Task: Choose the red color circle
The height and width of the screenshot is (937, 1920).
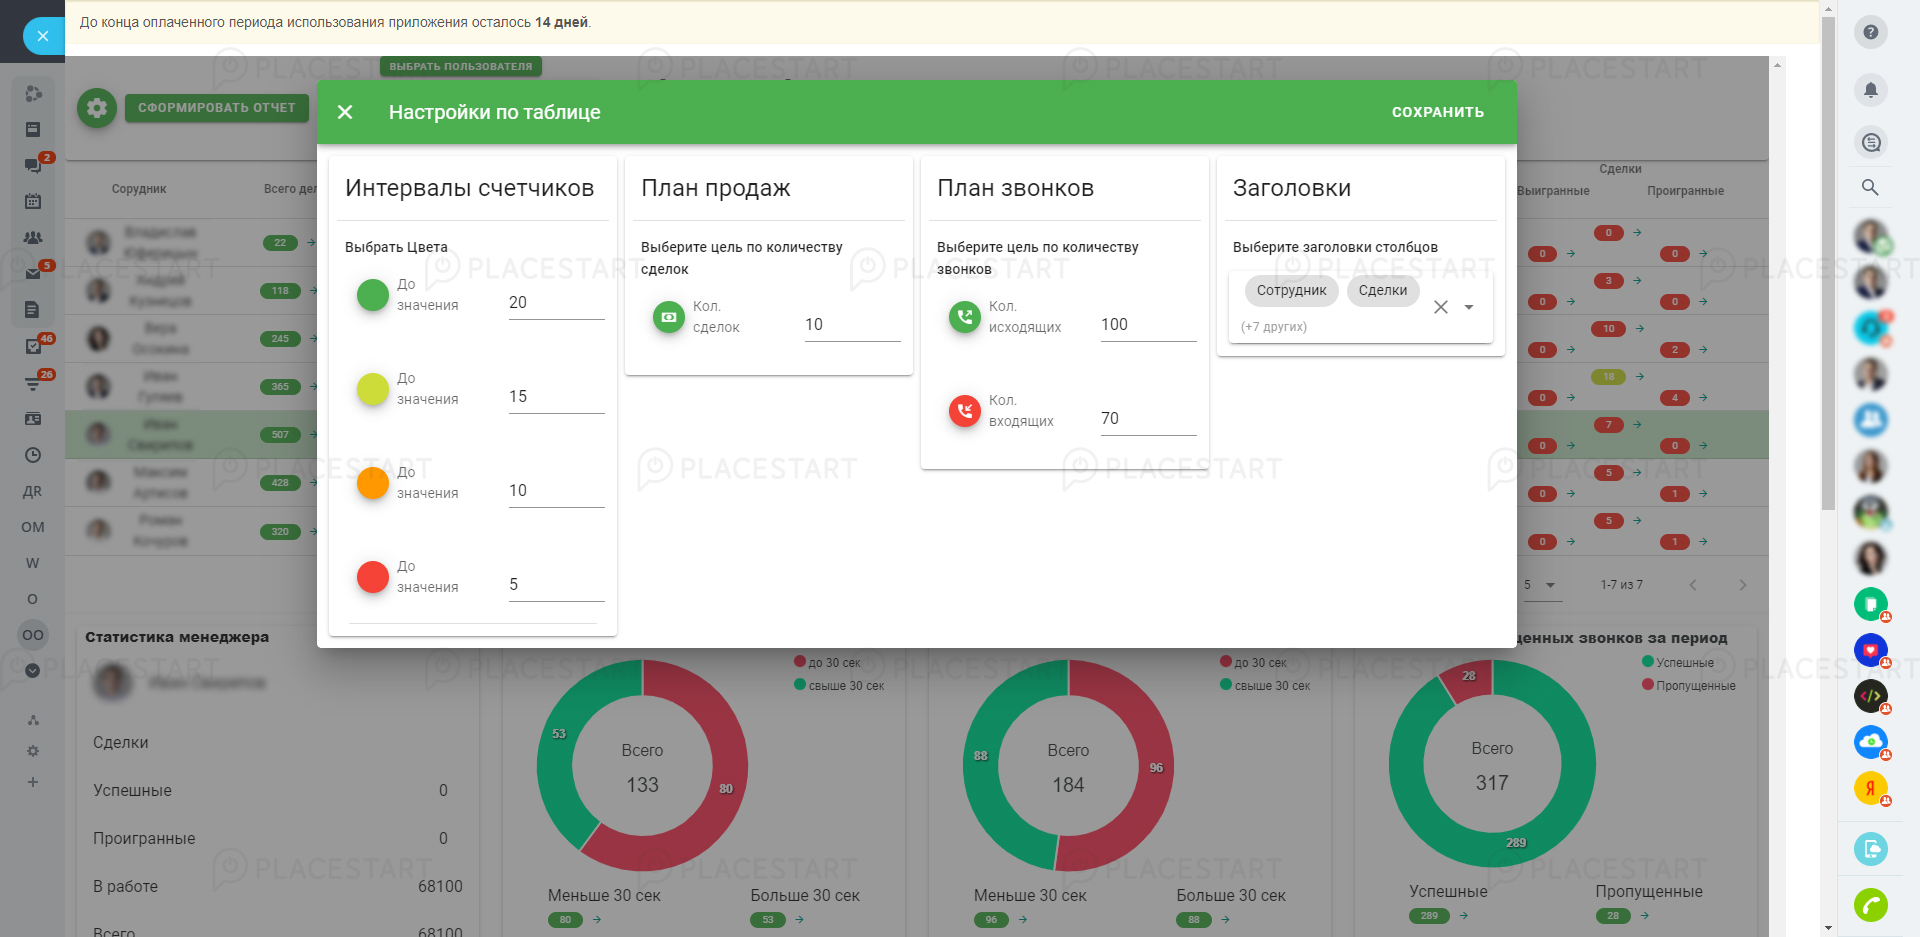Action: 373,577
